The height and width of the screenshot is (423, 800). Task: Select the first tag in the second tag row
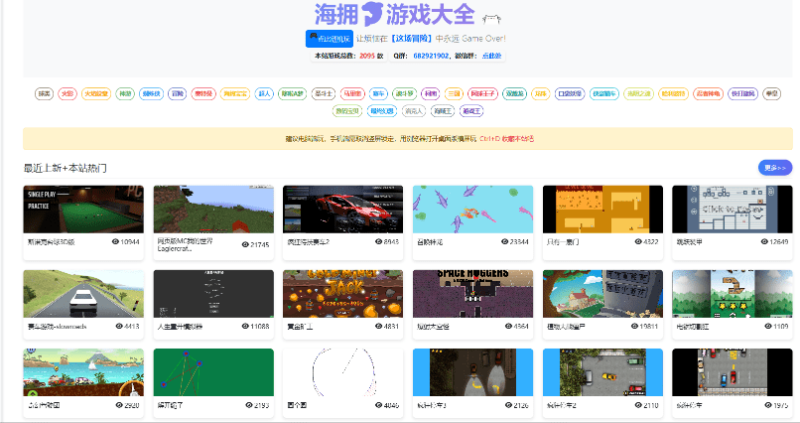(346, 110)
